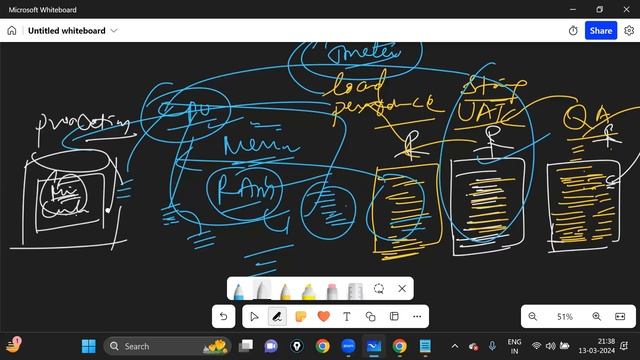Select the orange-yellow pen in the pen tray
The image size is (640, 360).
[x=285, y=291]
